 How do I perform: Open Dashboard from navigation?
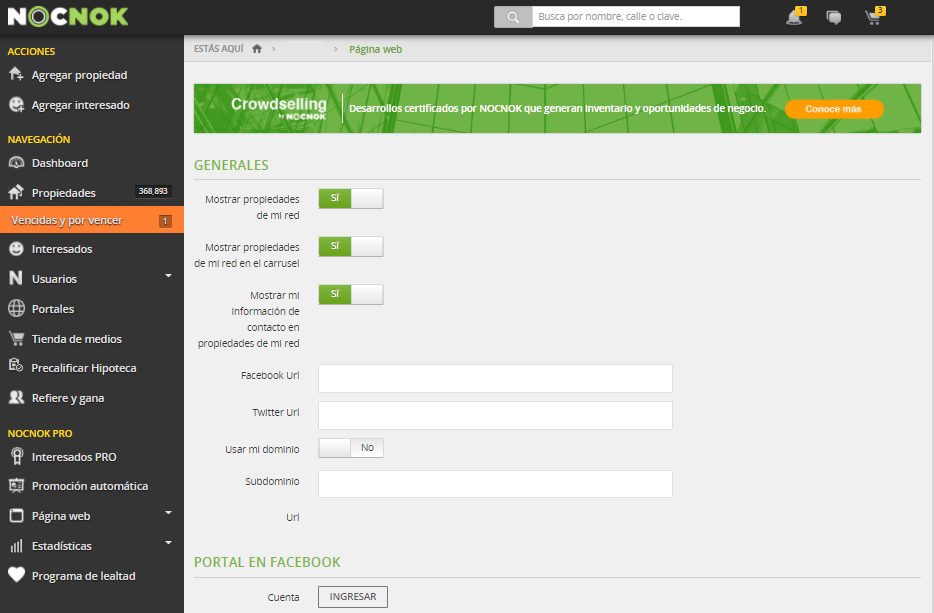60,163
